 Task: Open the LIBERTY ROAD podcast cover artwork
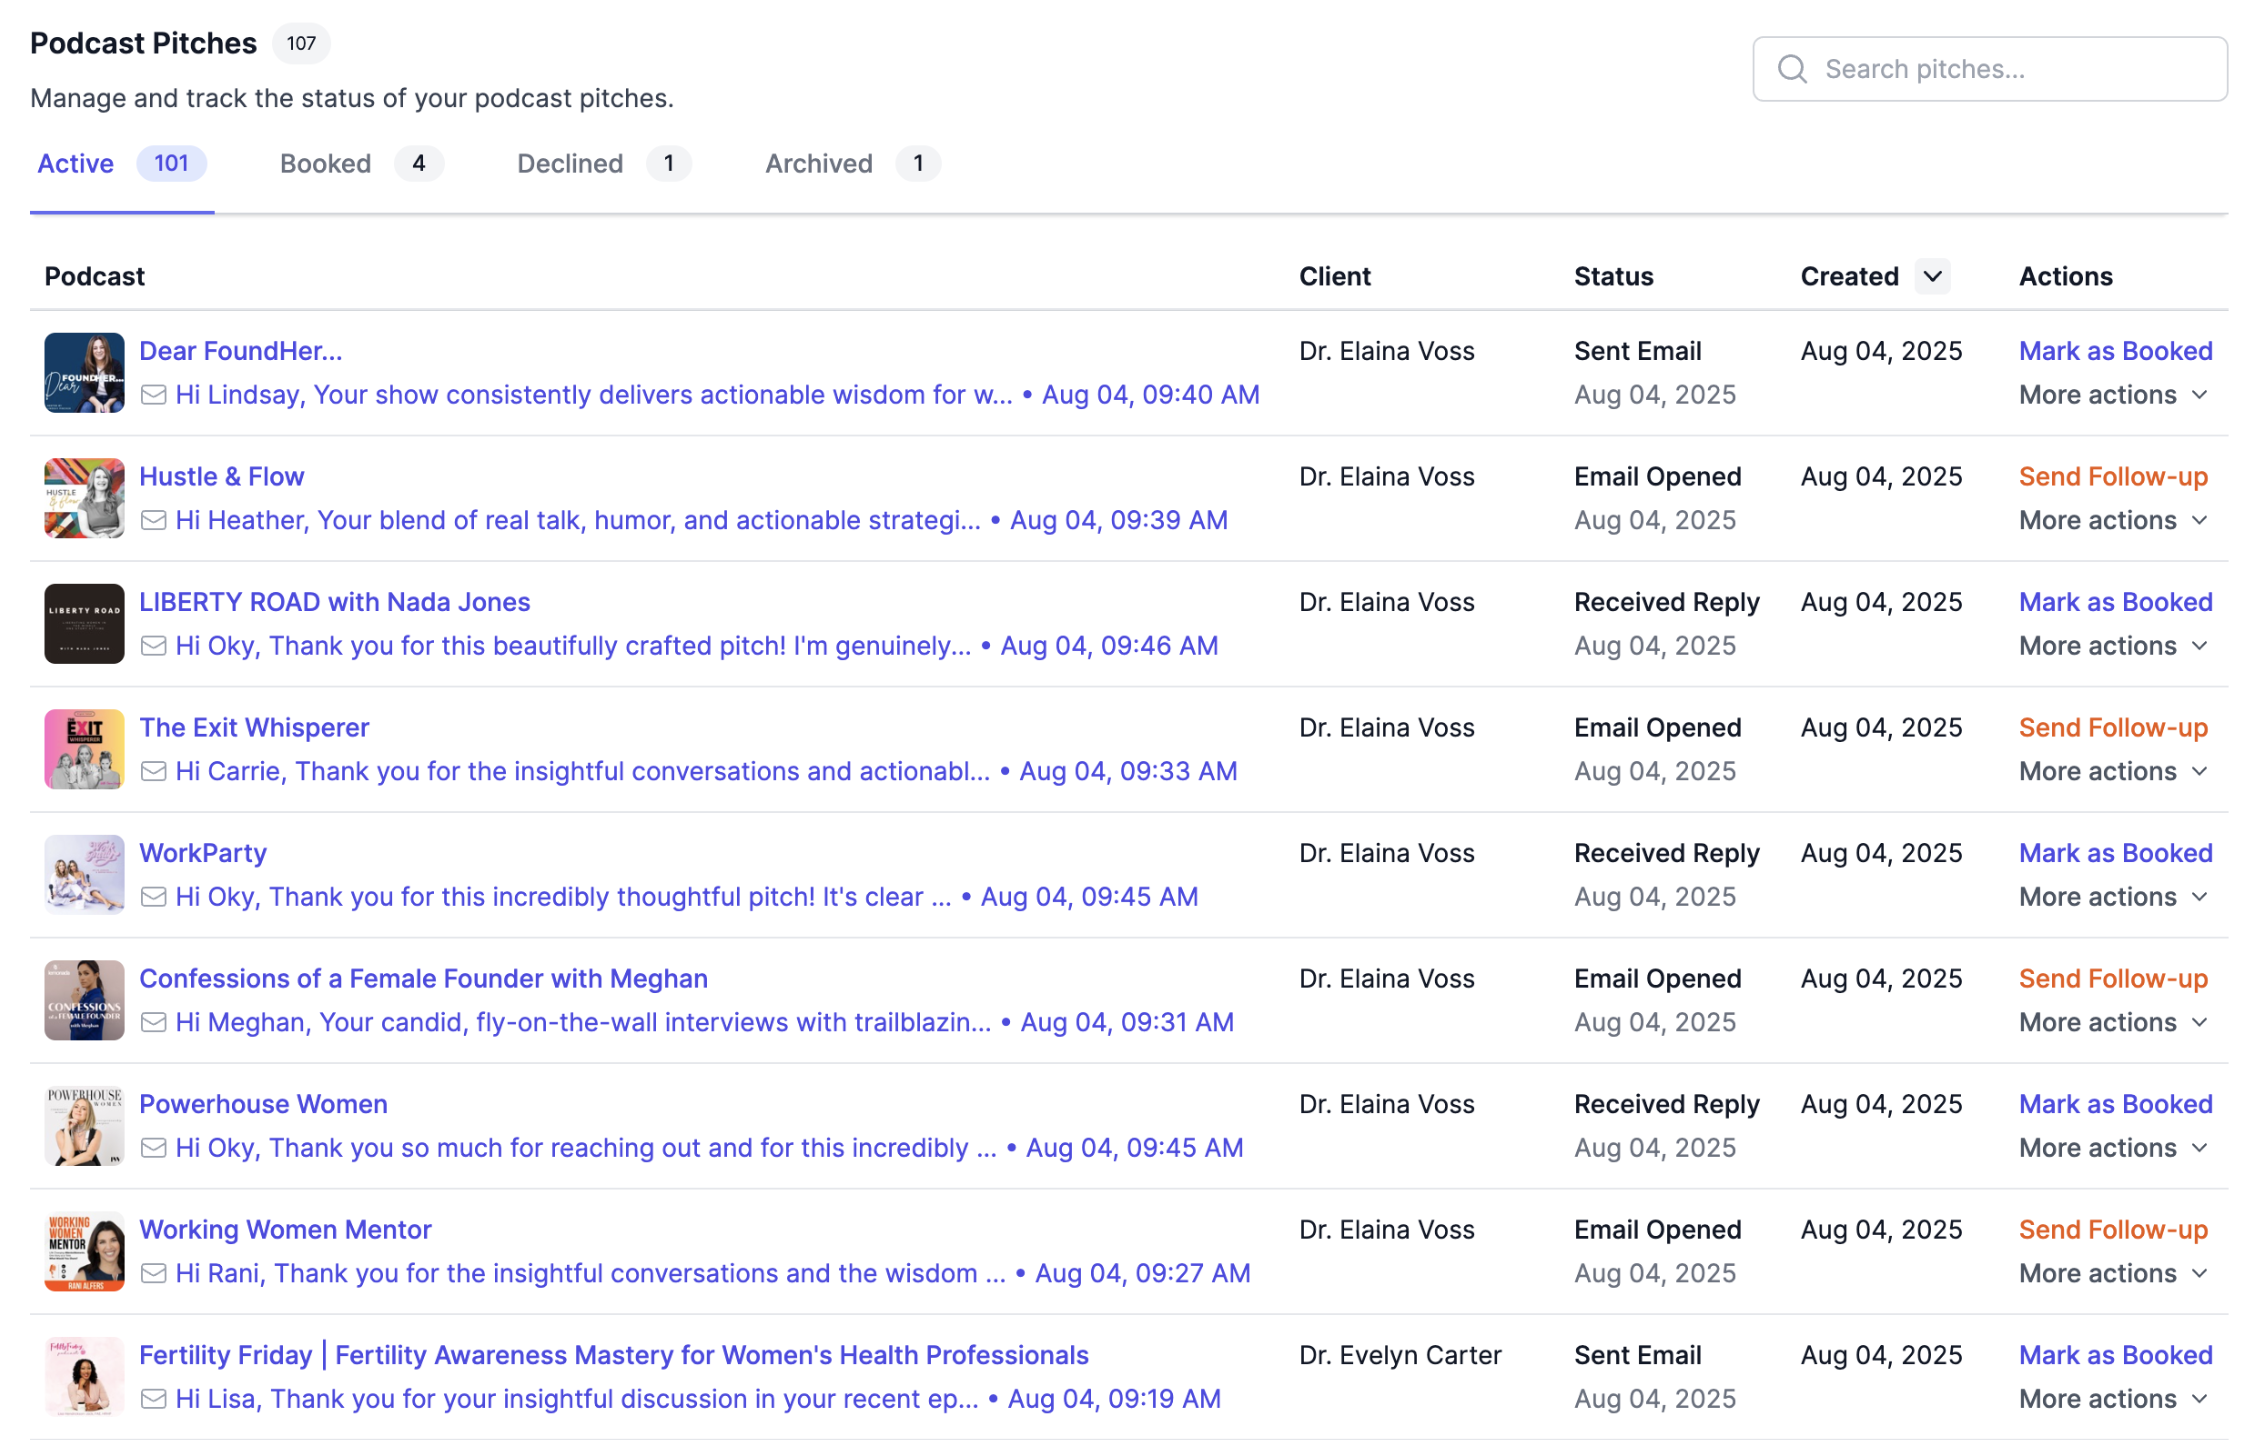(84, 623)
